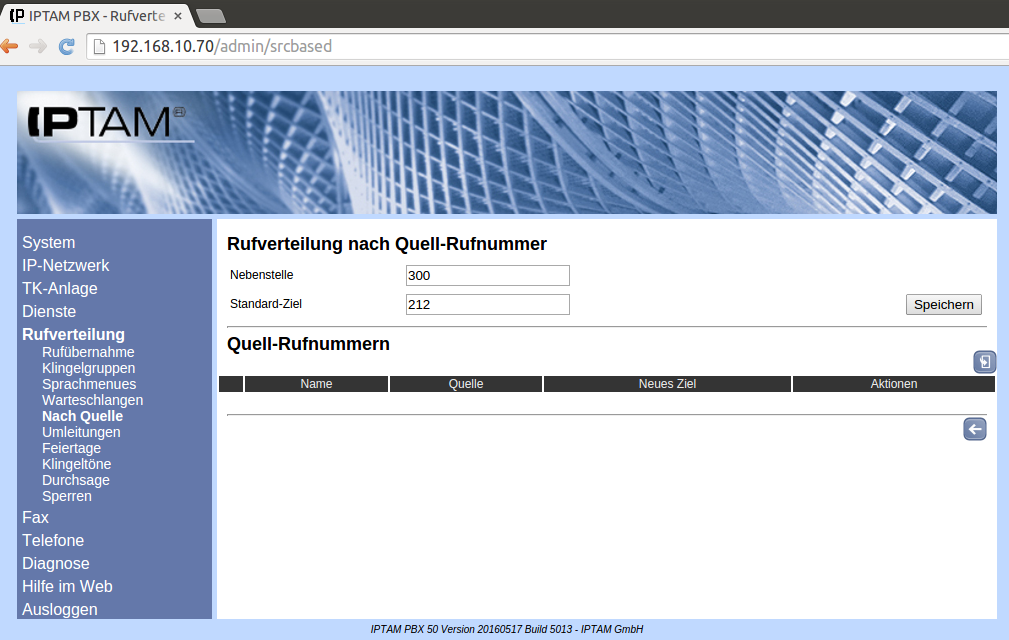This screenshot has height=640, width=1009.
Task: Click the blue back arrow icon
Action: [974, 429]
